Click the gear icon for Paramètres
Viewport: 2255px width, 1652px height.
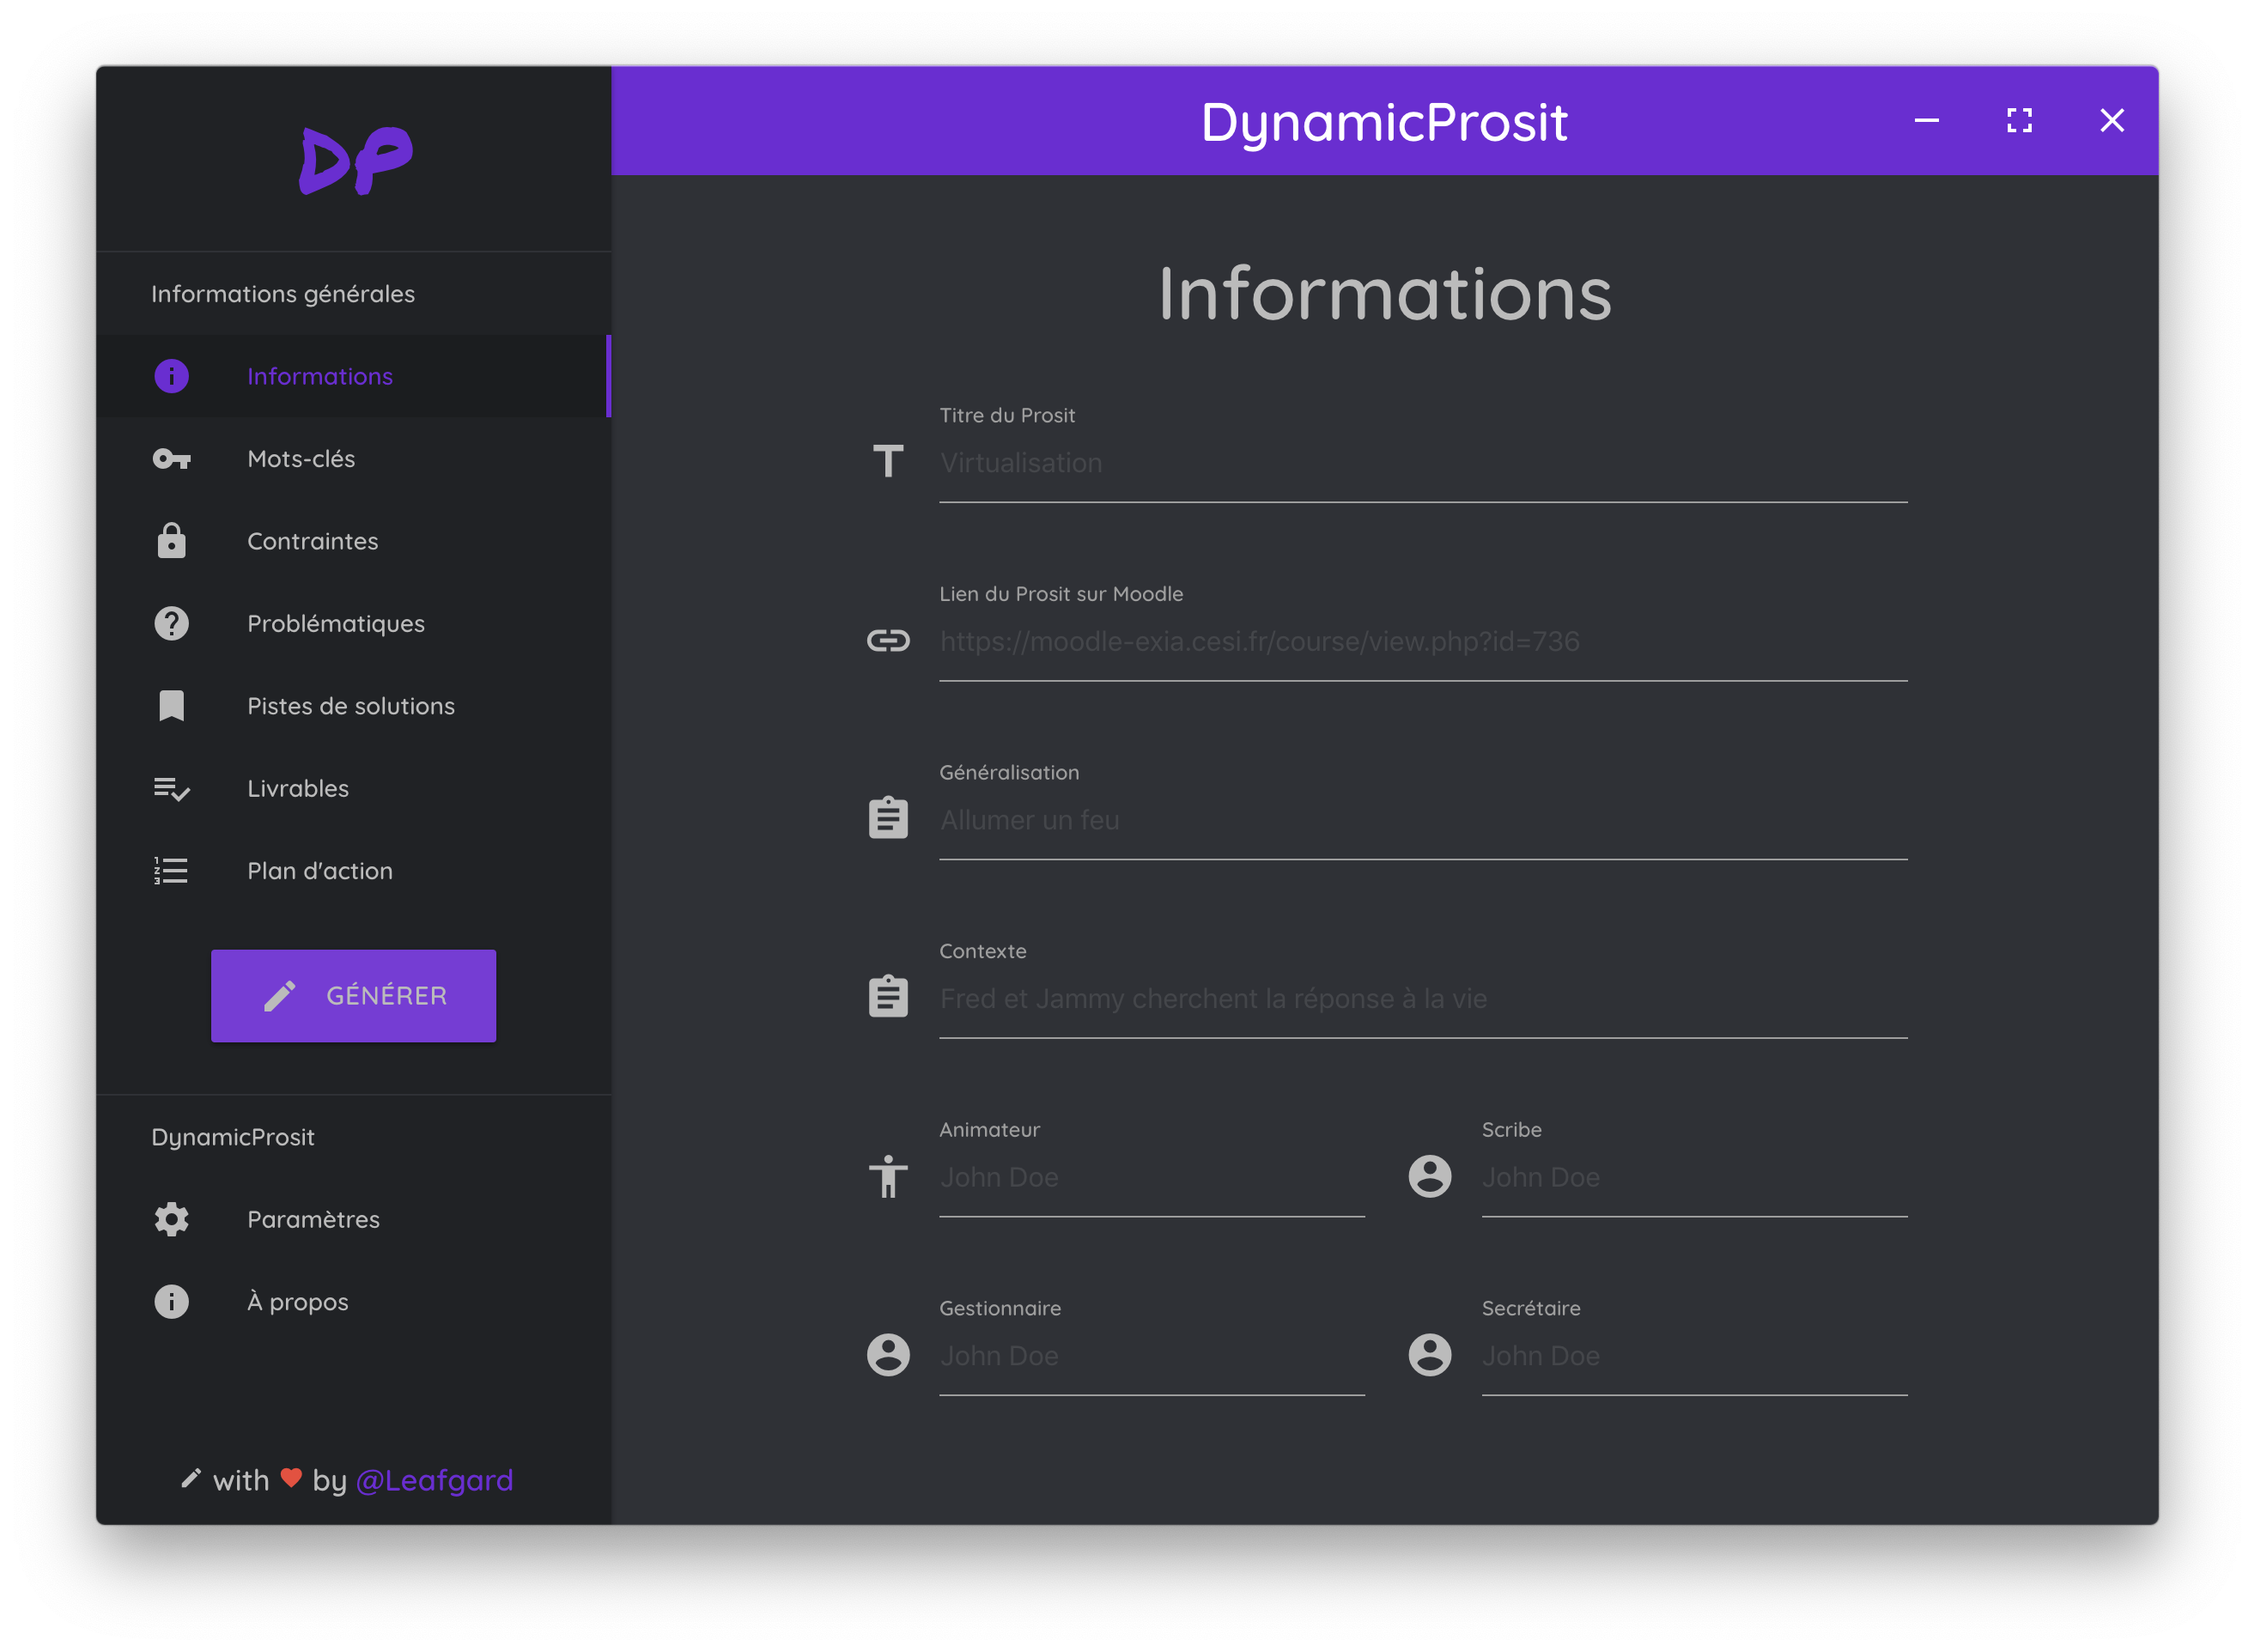(x=171, y=1219)
